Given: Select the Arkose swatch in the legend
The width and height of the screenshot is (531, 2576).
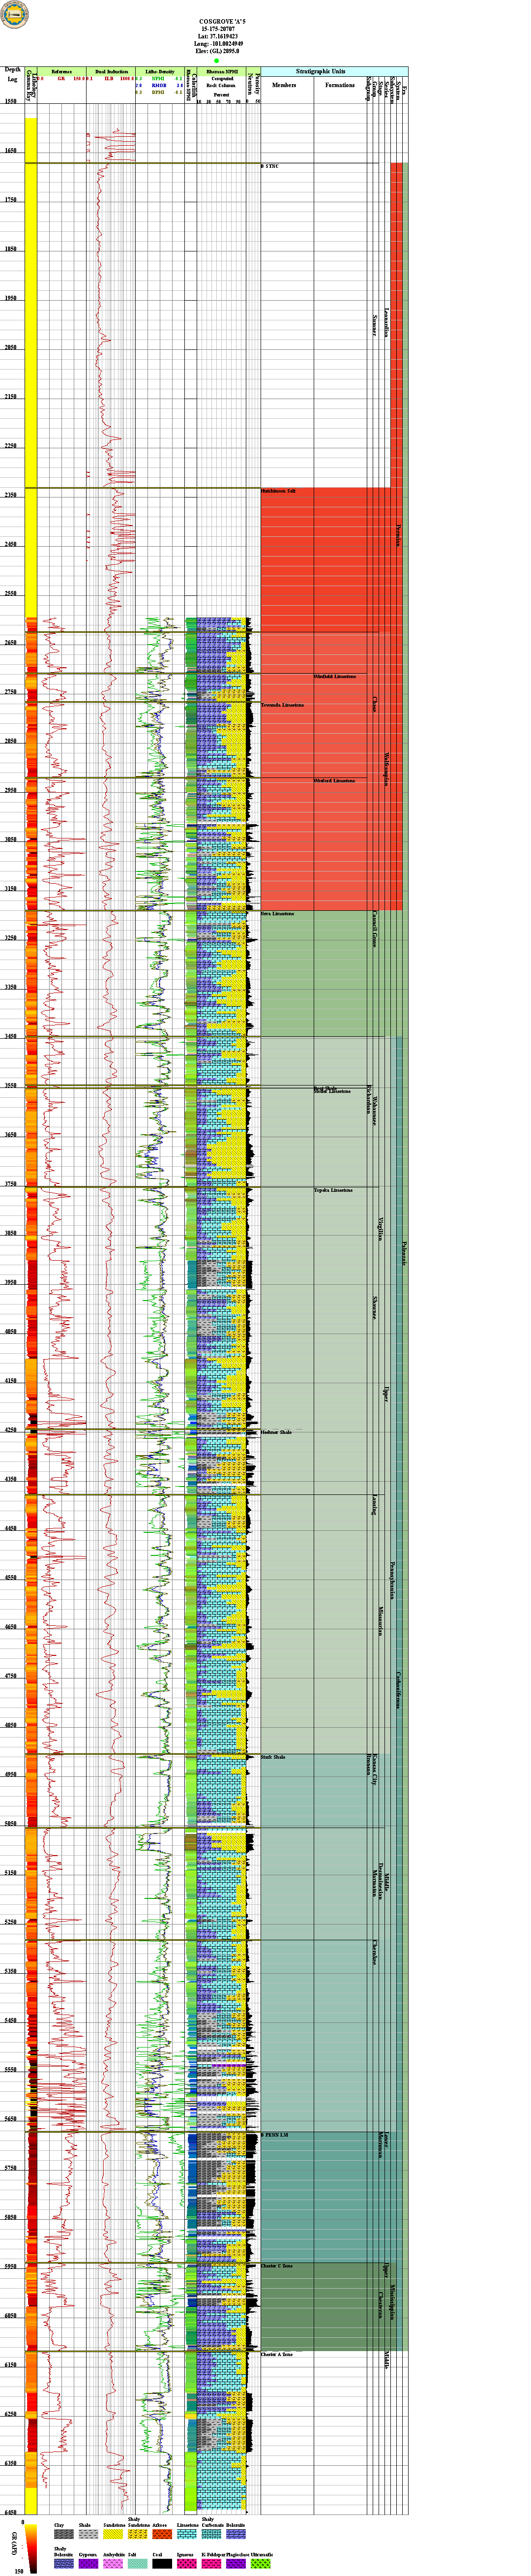Looking at the screenshot, I should click(162, 2534).
